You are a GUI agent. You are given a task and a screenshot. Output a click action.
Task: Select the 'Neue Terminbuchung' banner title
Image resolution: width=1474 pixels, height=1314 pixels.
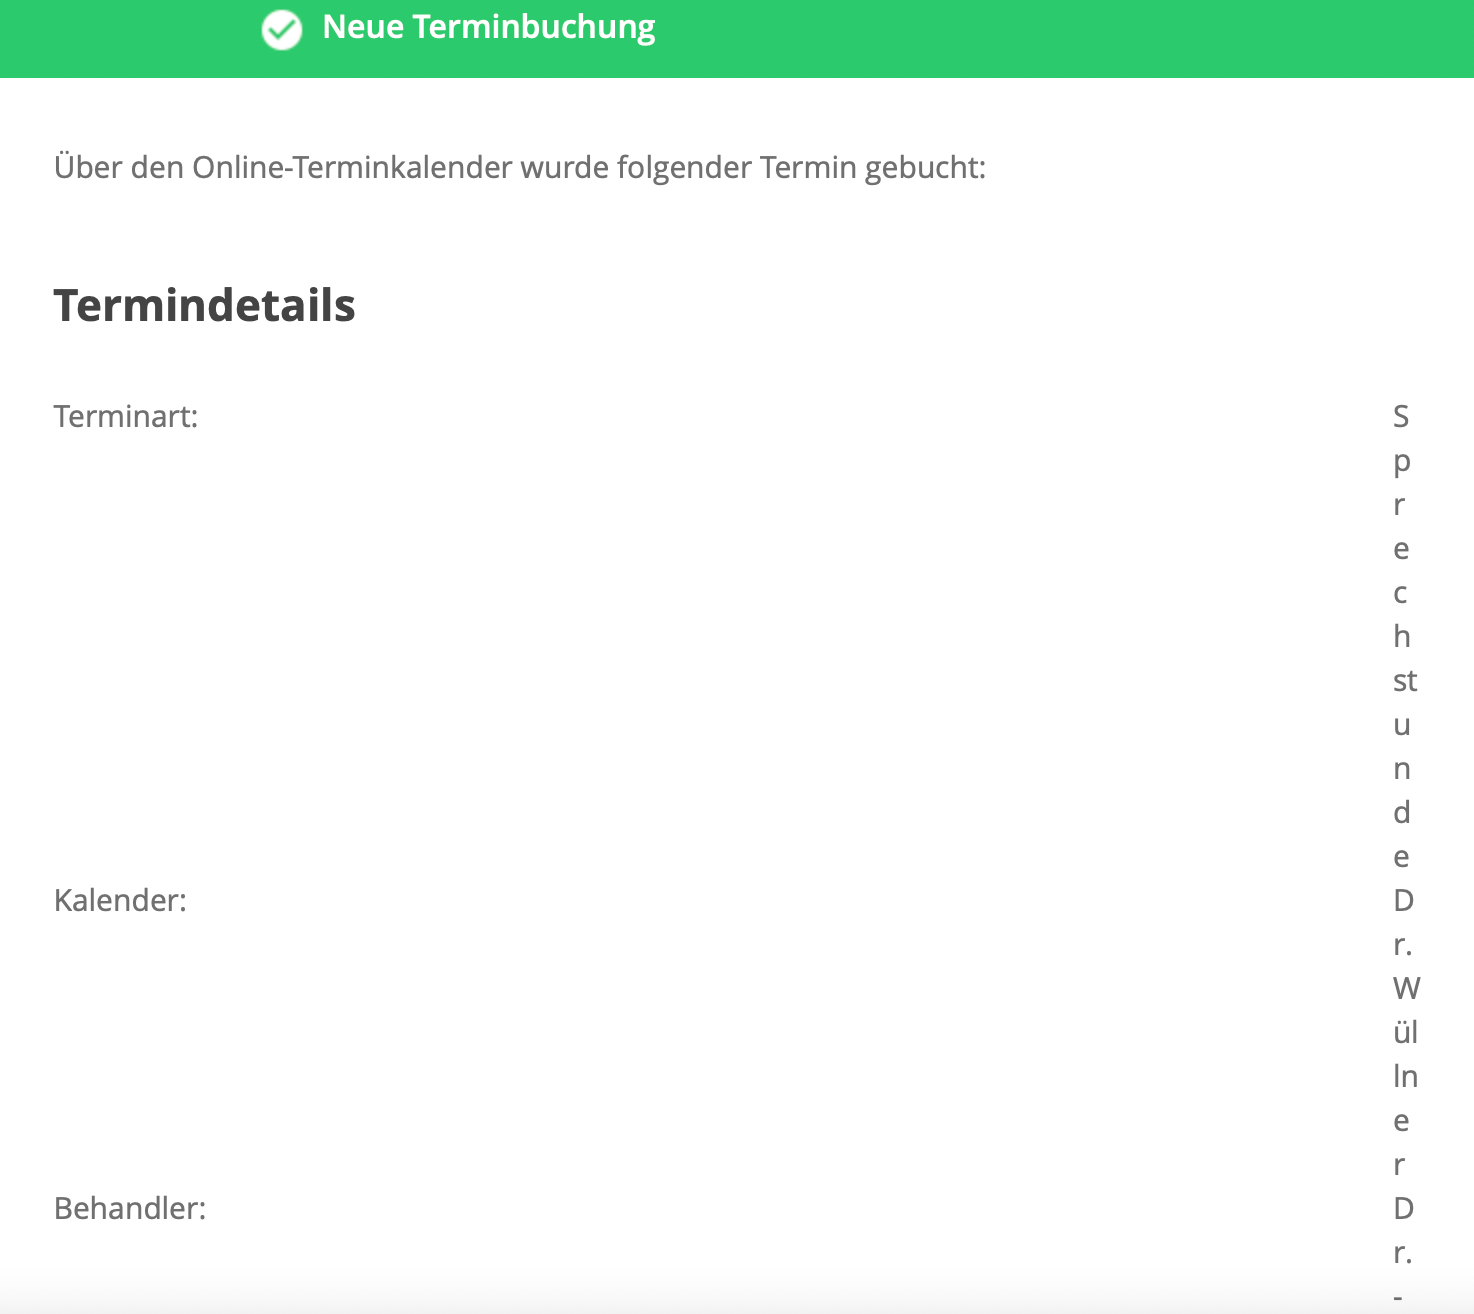[x=489, y=28]
